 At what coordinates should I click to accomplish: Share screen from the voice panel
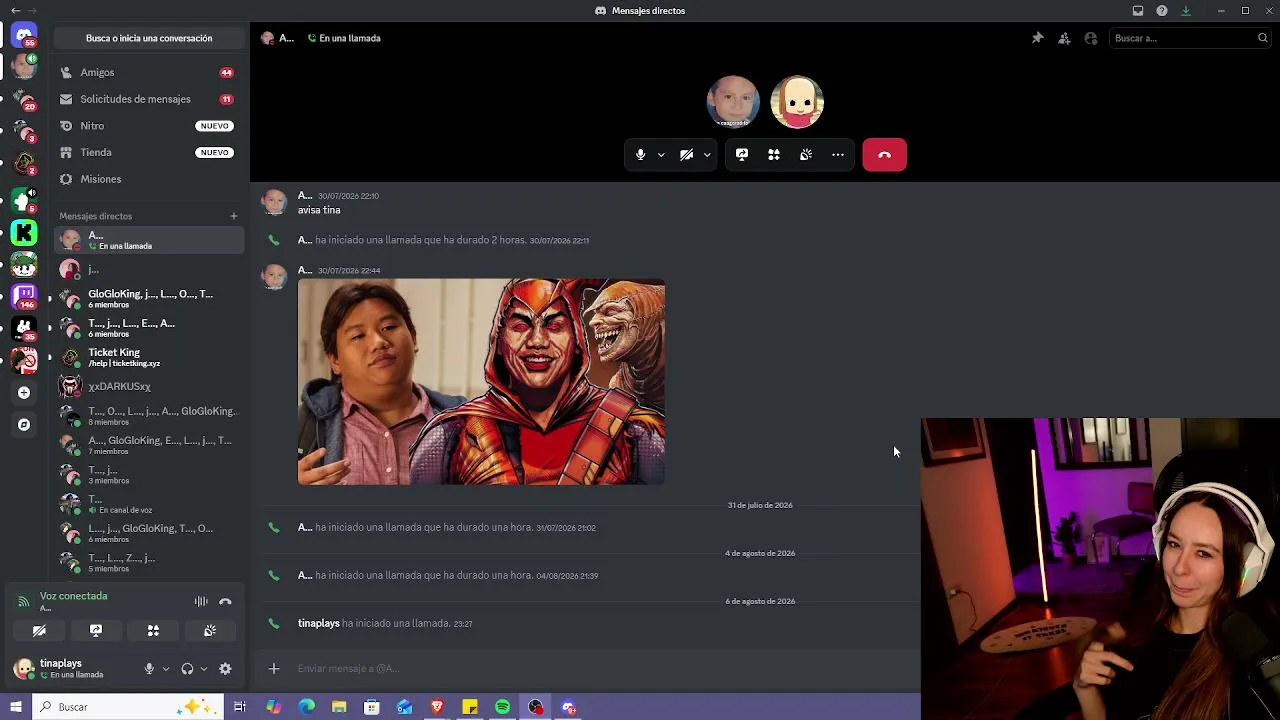(x=96, y=631)
